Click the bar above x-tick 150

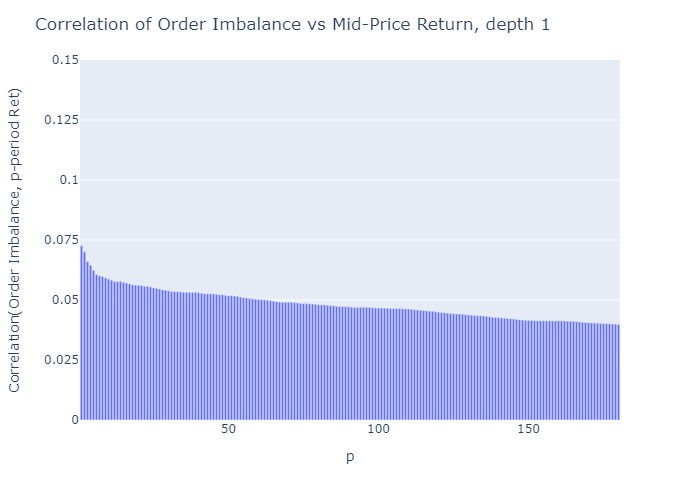pos(529,372)
